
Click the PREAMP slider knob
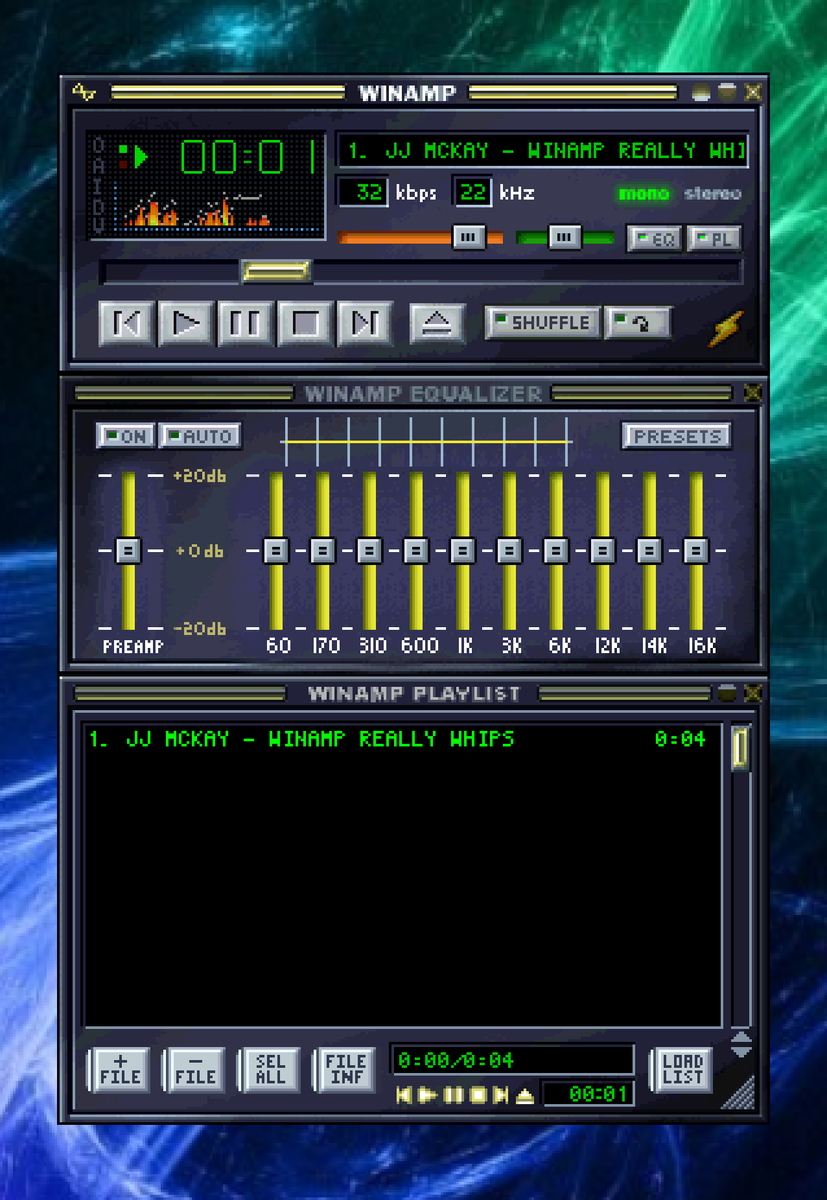coord(127,550)
